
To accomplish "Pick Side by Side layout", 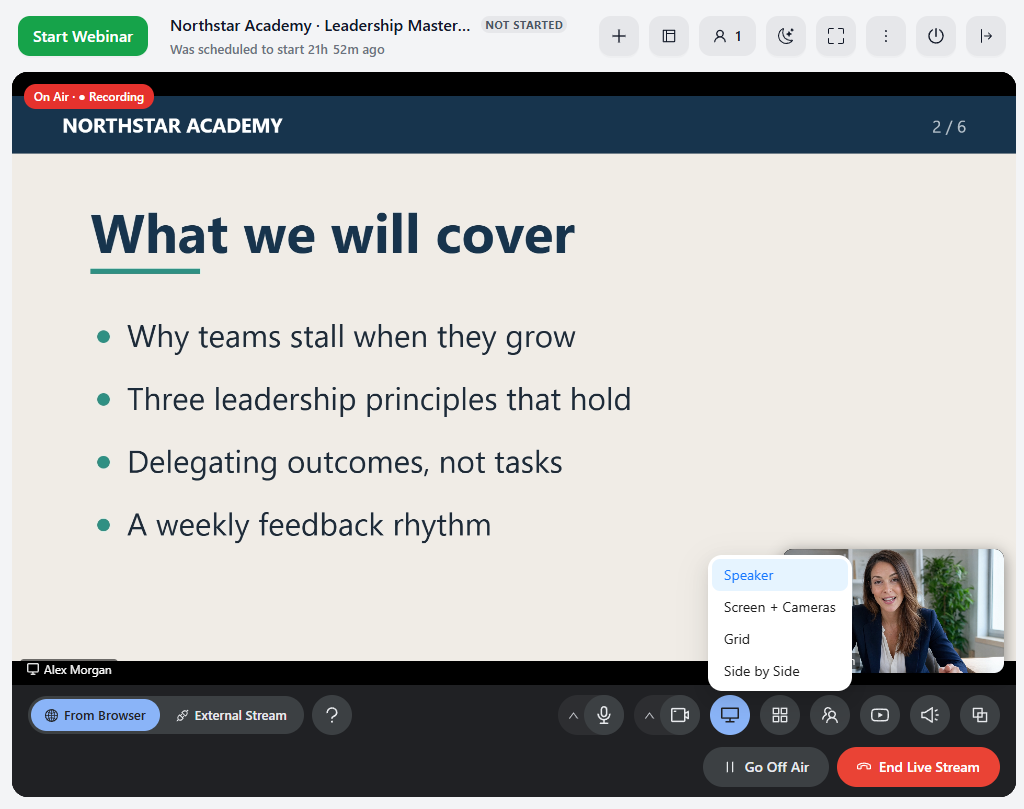I will (x=780, y=671).
